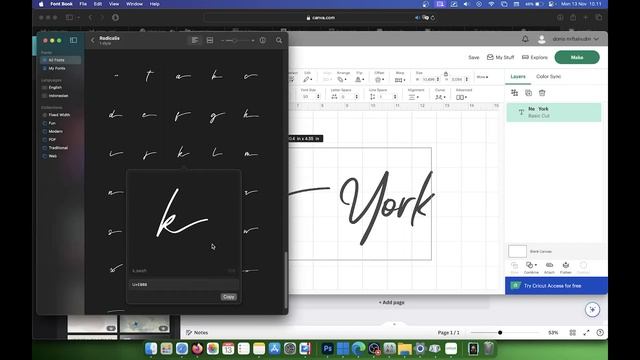Open Curve text tool

[440, 97]
